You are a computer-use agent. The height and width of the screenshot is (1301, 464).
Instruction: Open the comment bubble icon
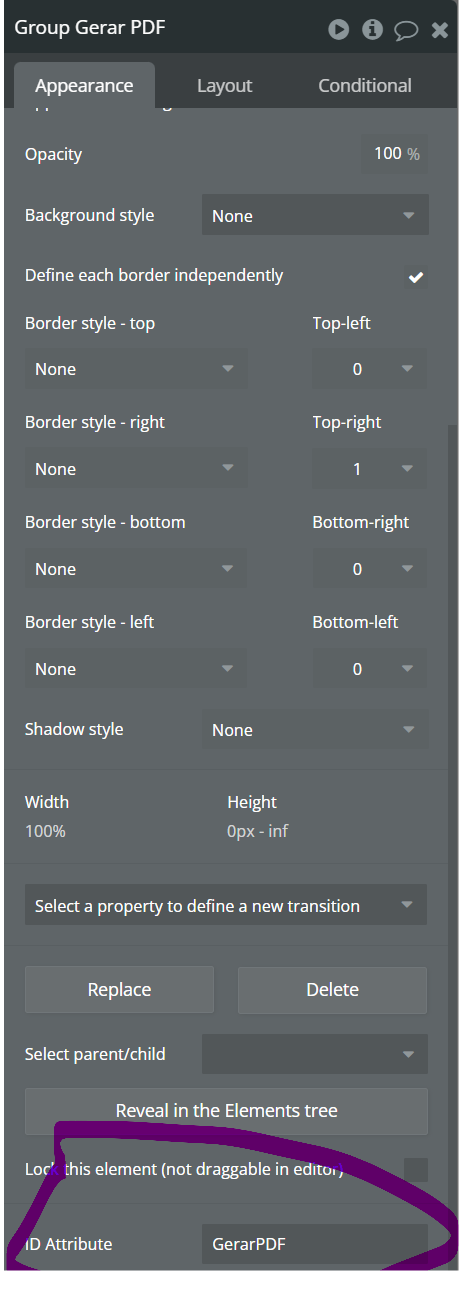[406, 30]
